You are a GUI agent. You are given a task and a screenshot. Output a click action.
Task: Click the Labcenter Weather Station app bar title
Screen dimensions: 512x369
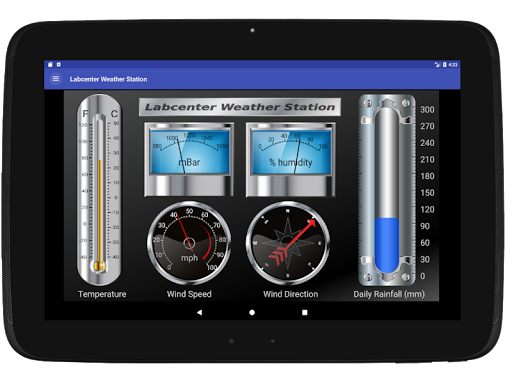(108, 79)
